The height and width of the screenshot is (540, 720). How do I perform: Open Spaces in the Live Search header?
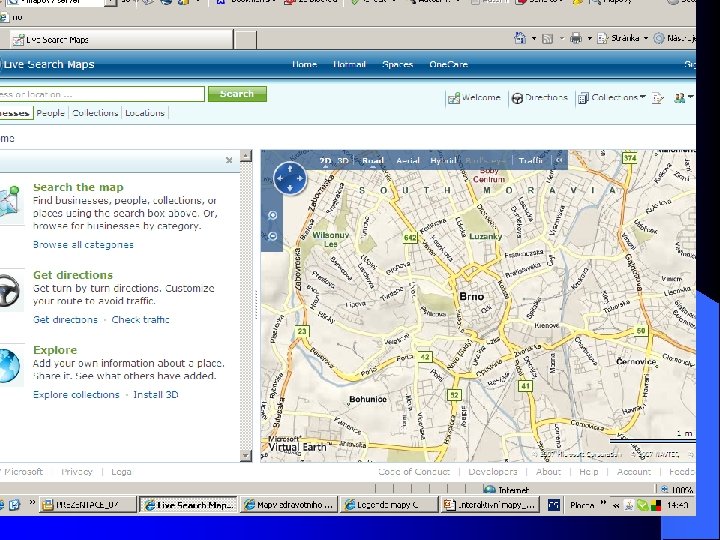pyautogui.click(x=398, y=64)
